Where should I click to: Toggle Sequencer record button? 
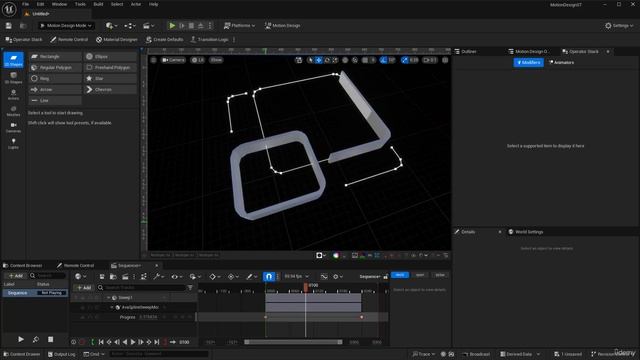tap(82, 342)
